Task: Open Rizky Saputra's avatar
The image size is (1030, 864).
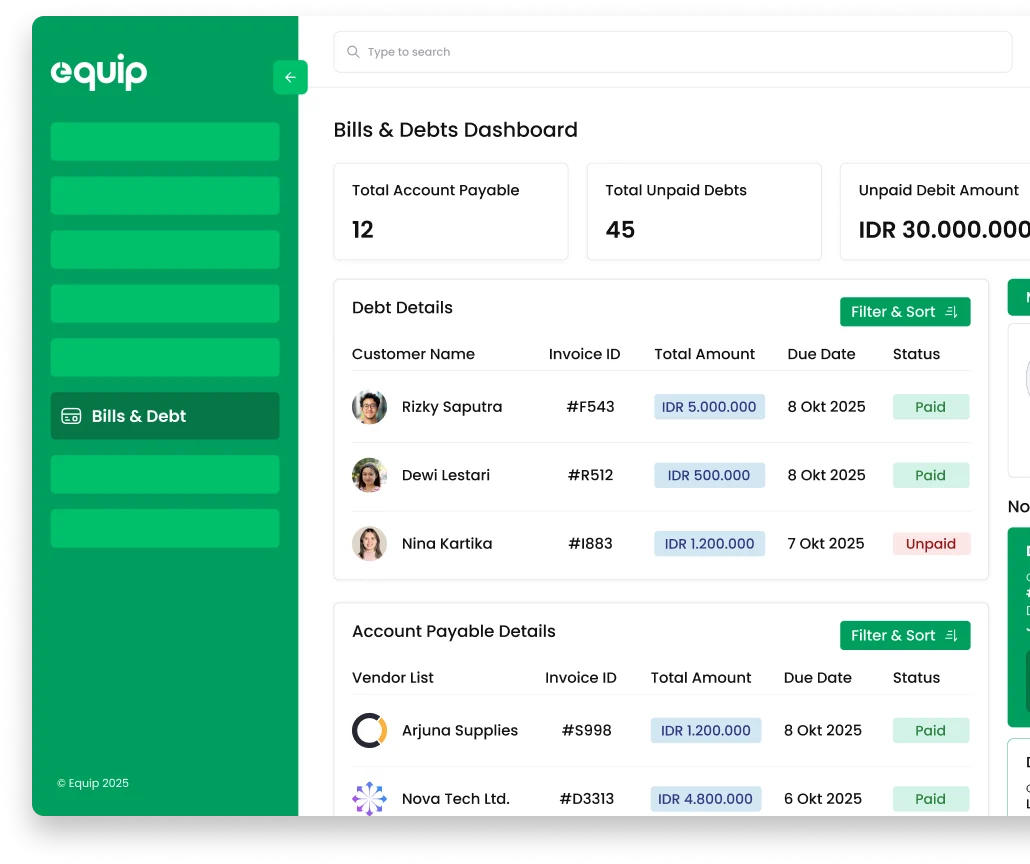Action: coord(369,407)
